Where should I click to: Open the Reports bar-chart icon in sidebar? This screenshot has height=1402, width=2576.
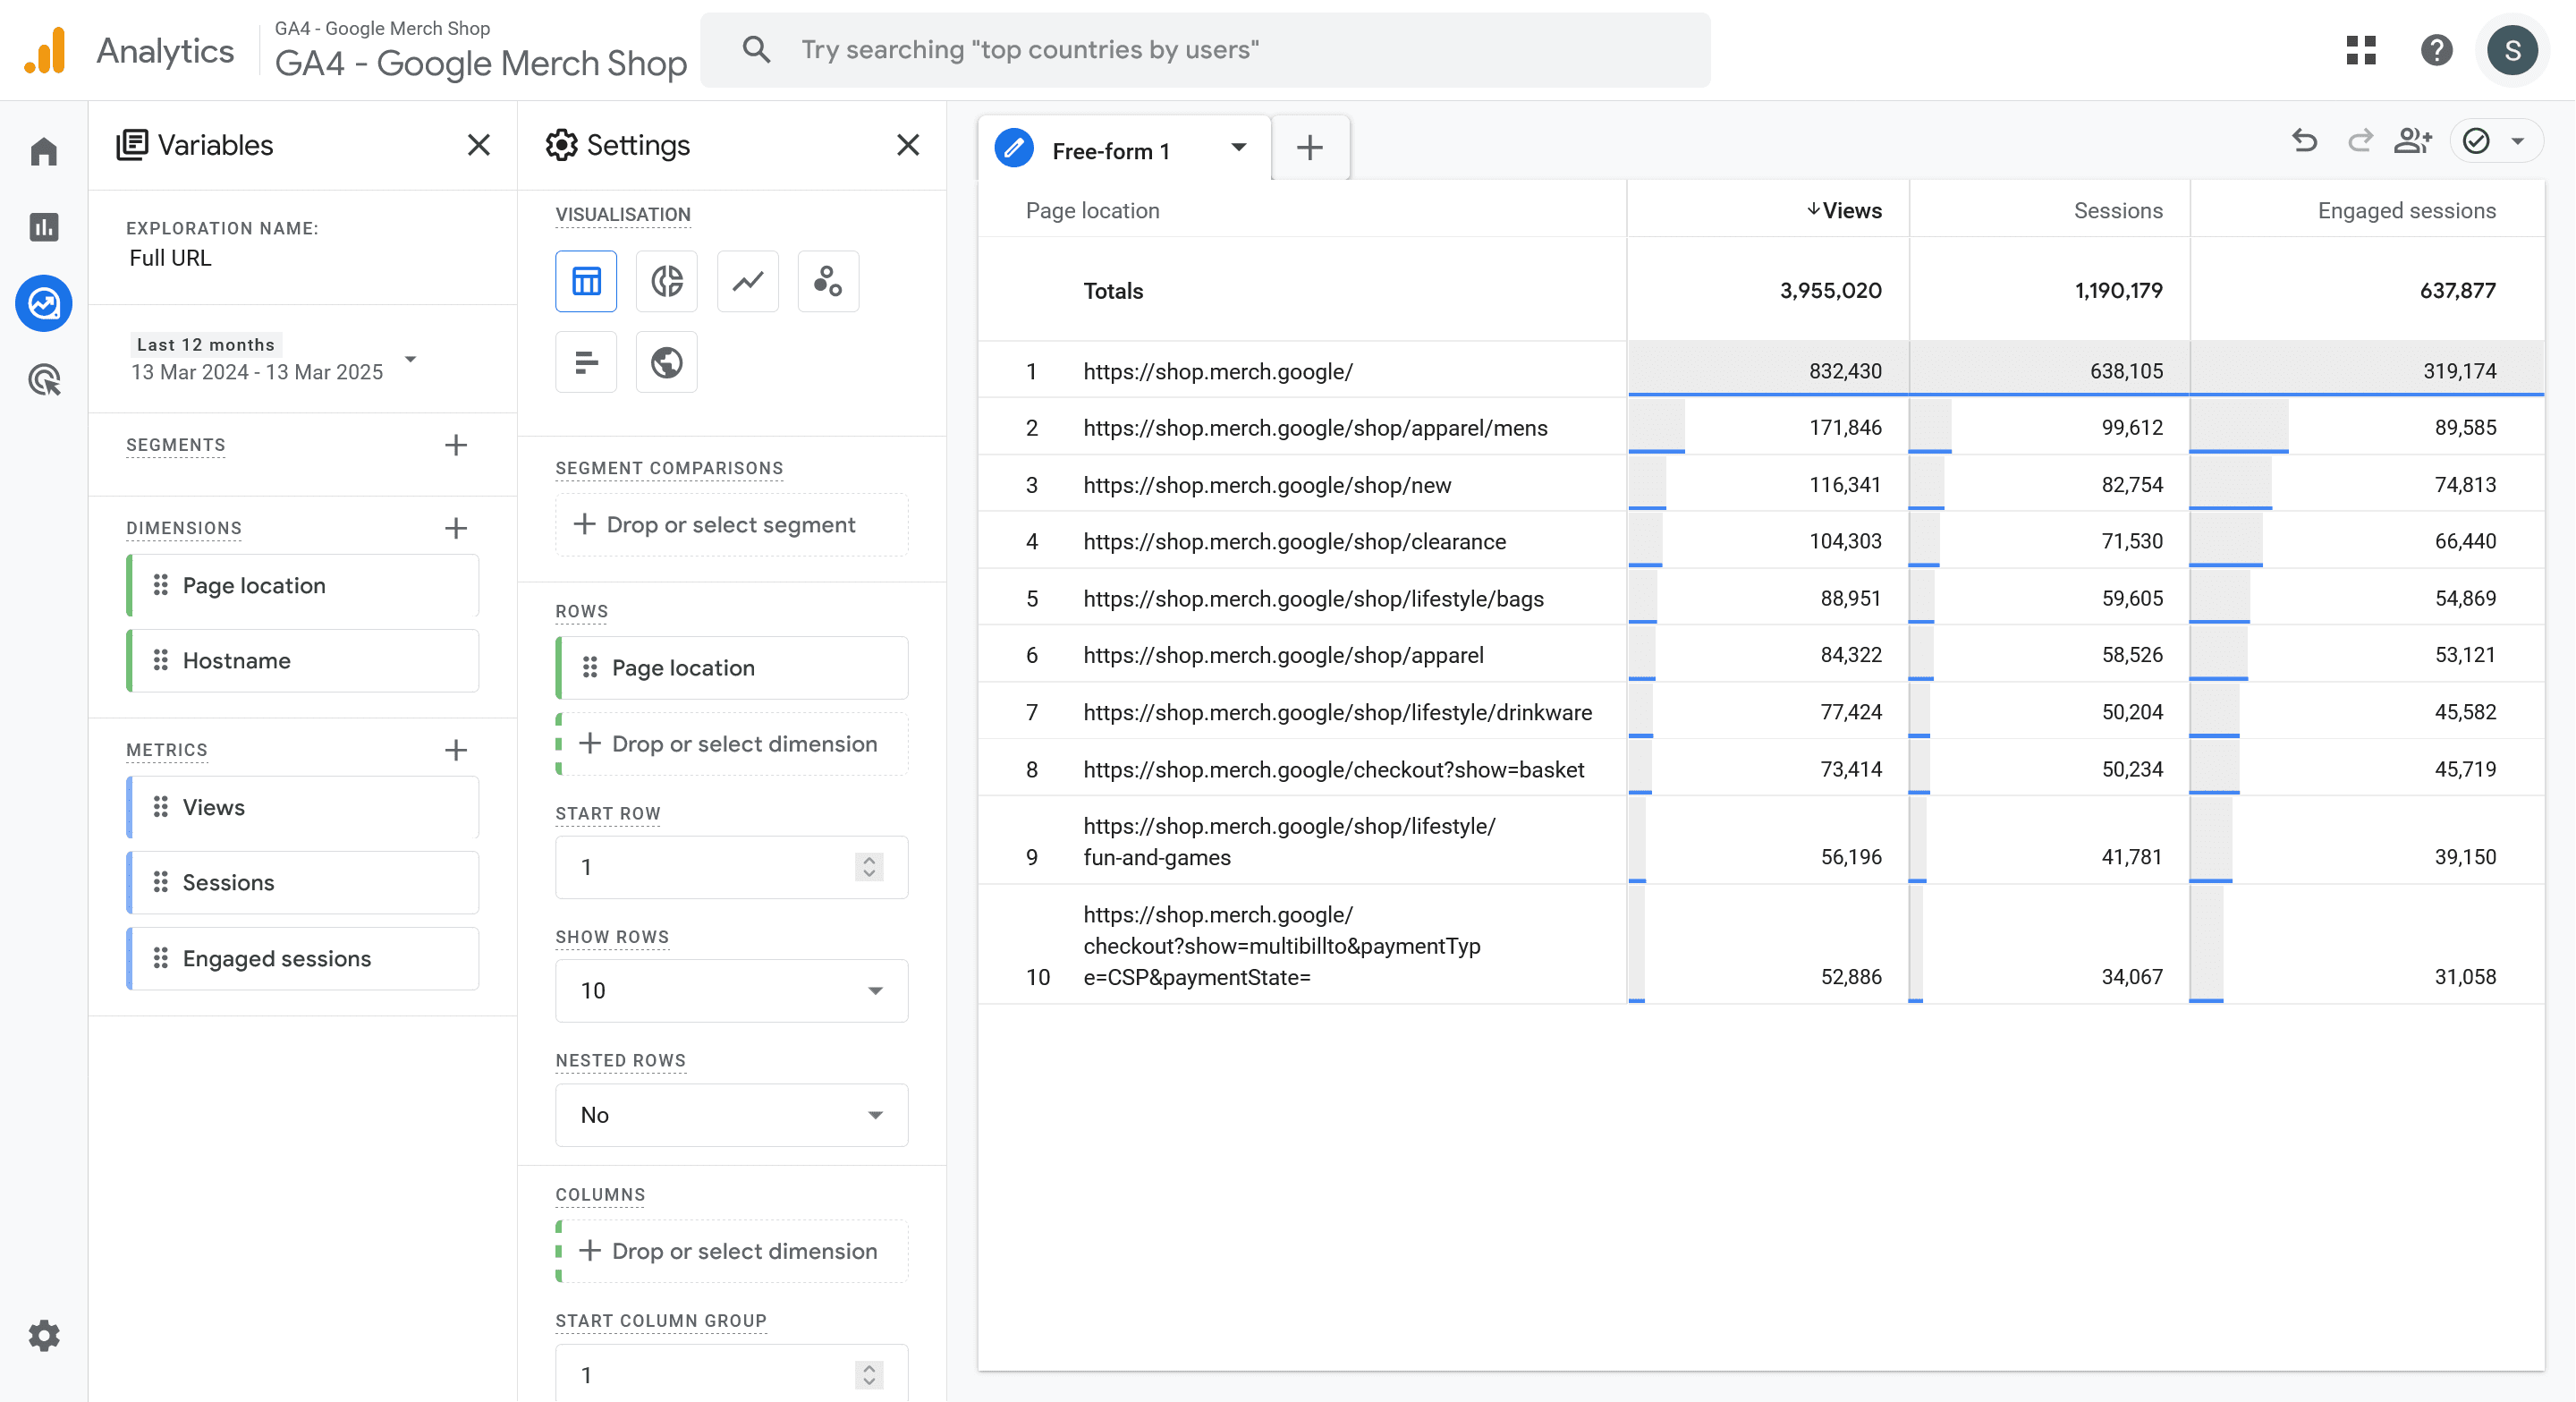point(44,227)
